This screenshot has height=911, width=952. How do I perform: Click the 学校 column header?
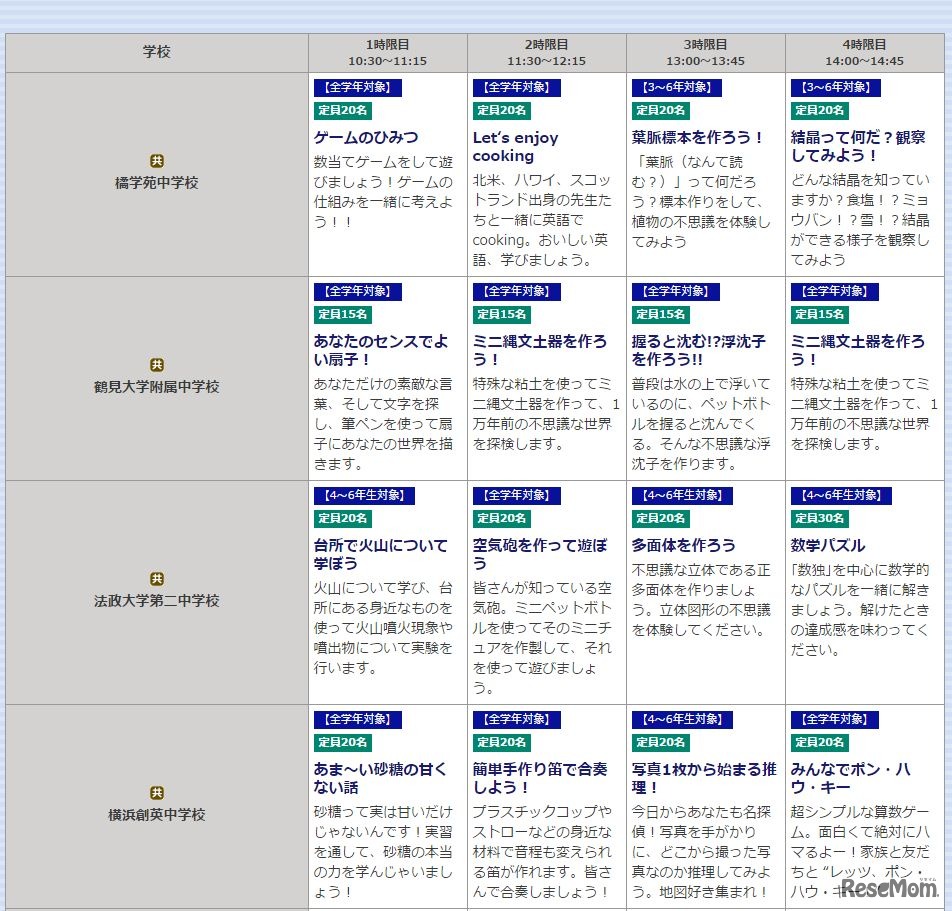point(157,52)
